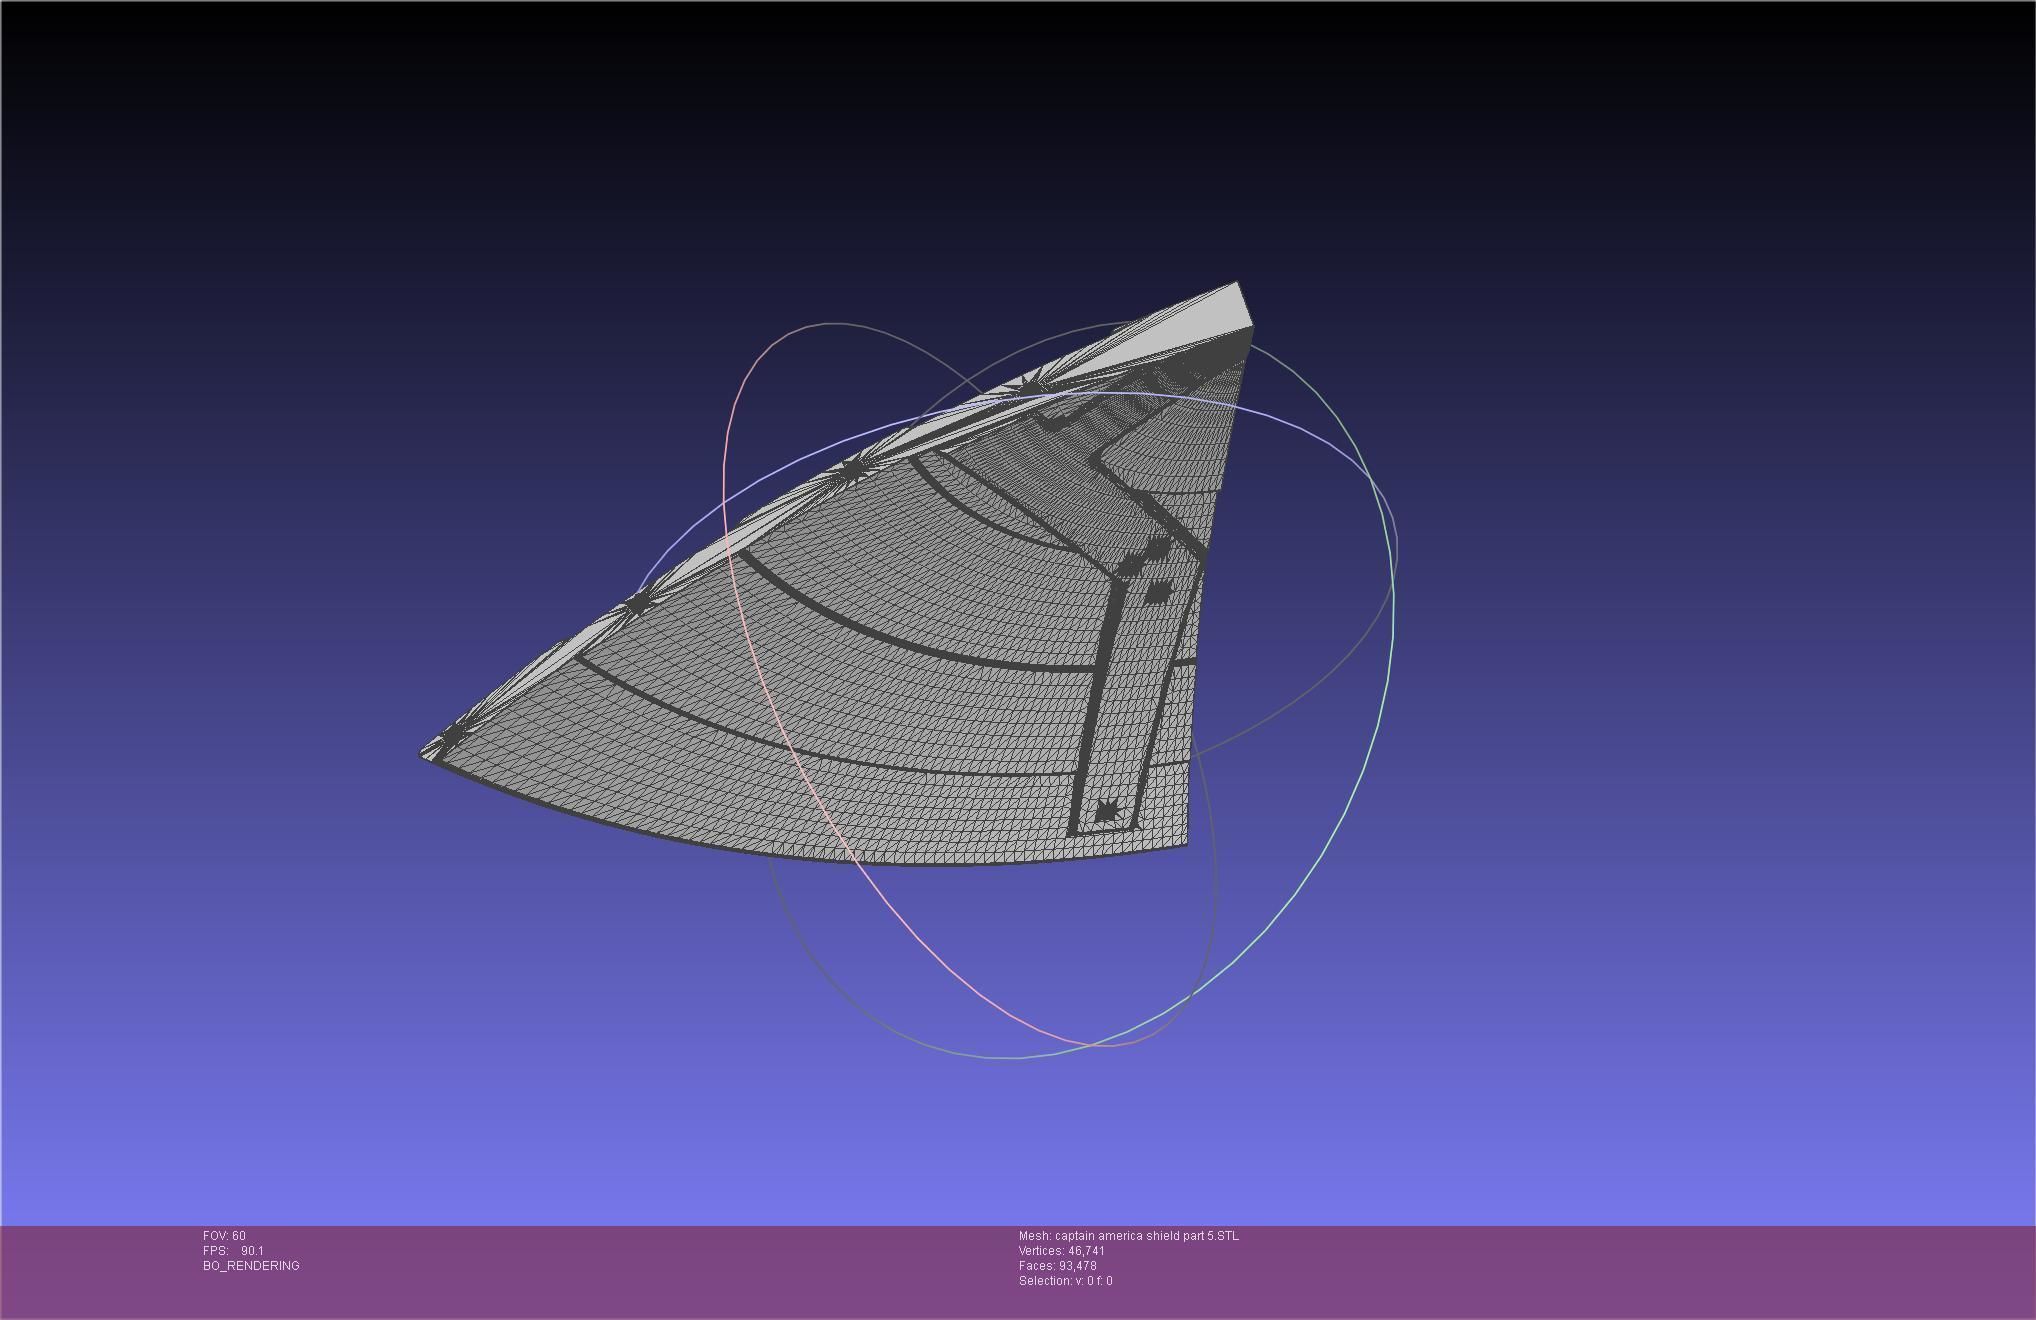
Task: Click the Faces: 93,478 count
Action: (x=1057, y=1266)
